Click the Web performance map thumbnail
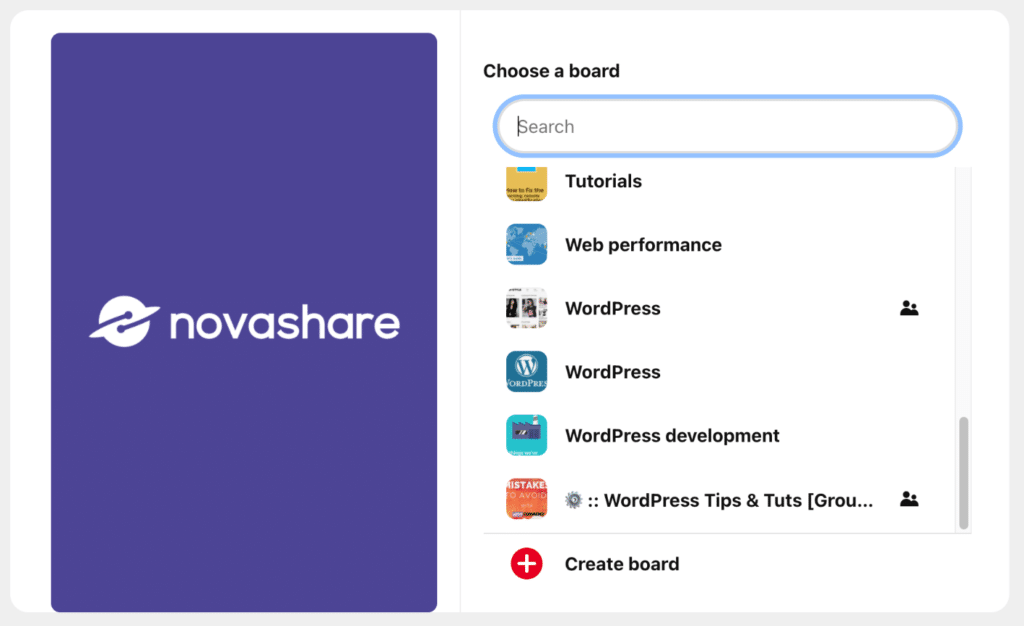The image size is (1024, 626). (x=526, y=245)
